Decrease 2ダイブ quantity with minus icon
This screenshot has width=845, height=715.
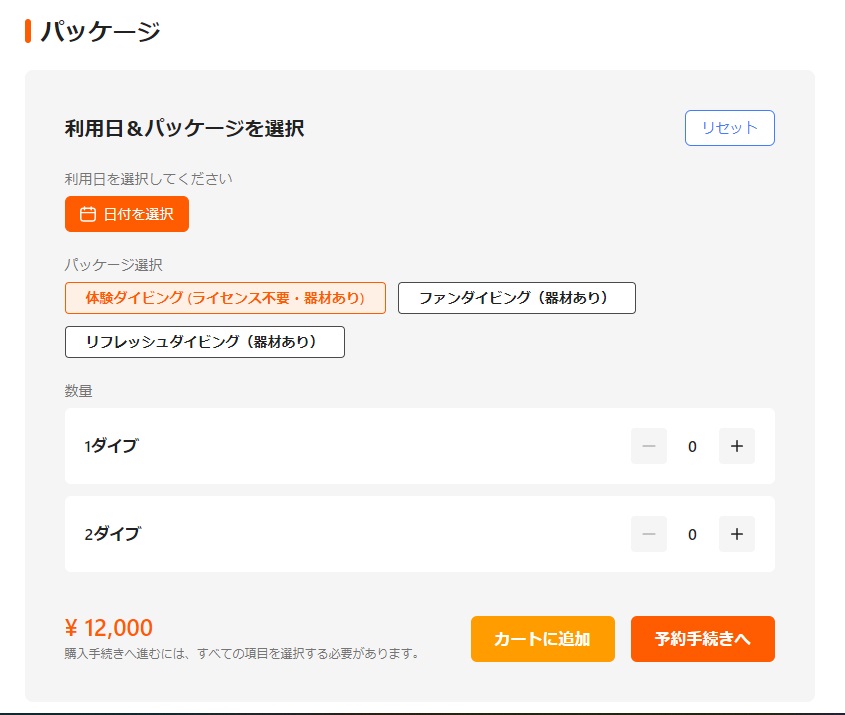click(648, 534)
